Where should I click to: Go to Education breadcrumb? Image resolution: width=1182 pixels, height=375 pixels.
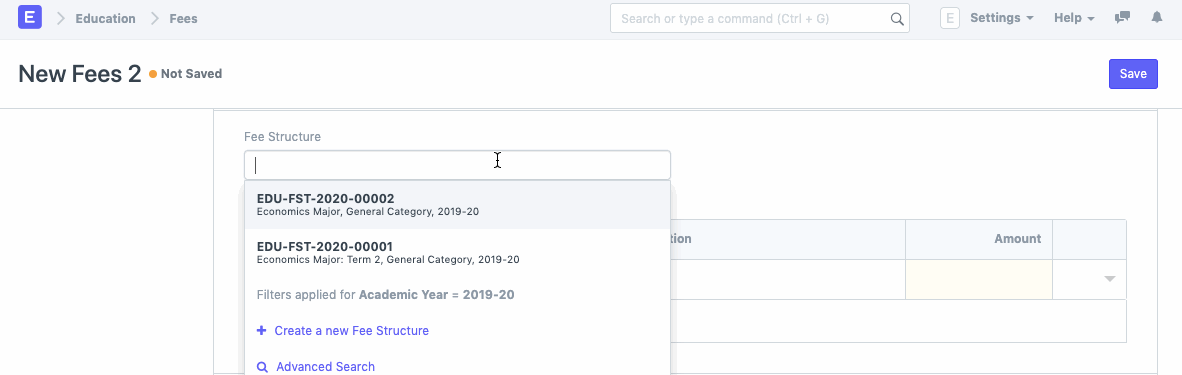pyautogui.click(x=106, y=19)
